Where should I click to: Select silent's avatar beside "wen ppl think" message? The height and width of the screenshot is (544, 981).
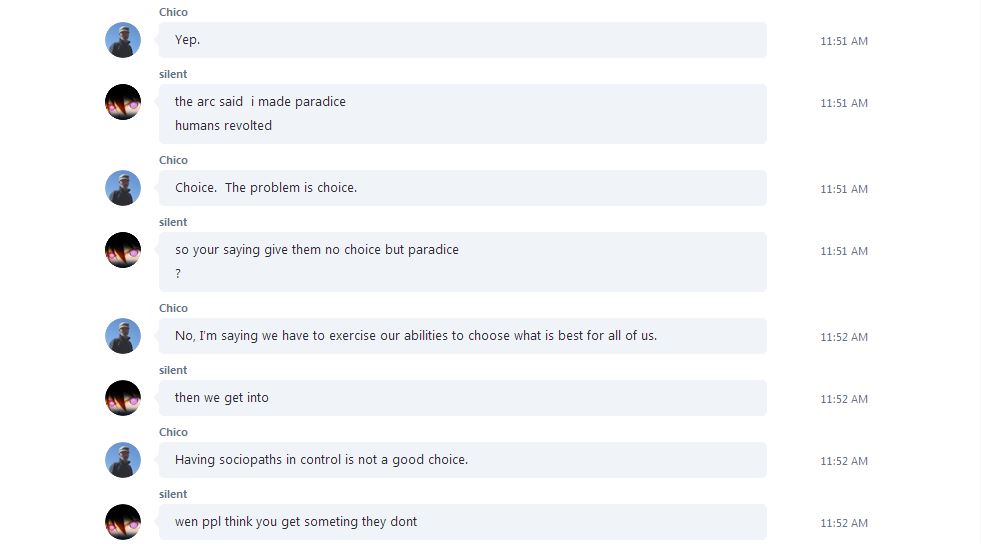(123, 522)
